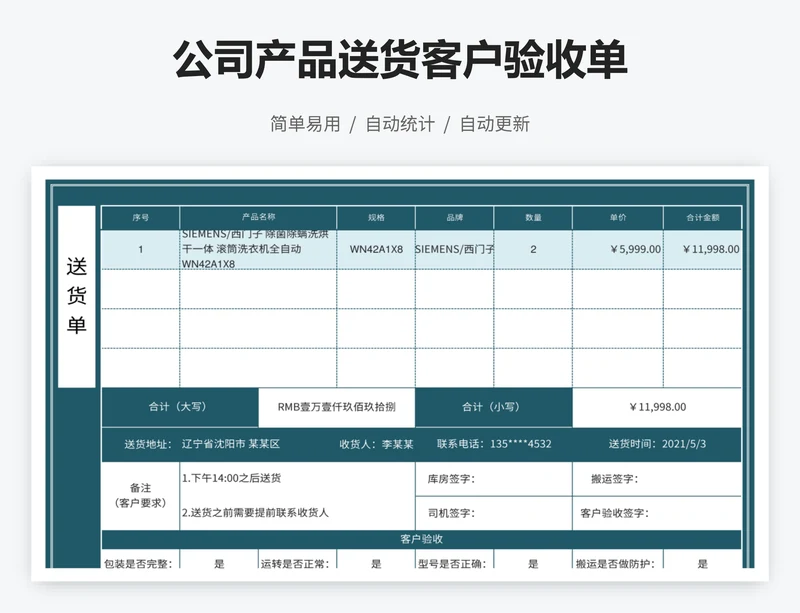Click the 合计金额 column header
This screenshot has height=613, width=800.
pos(703,218)
